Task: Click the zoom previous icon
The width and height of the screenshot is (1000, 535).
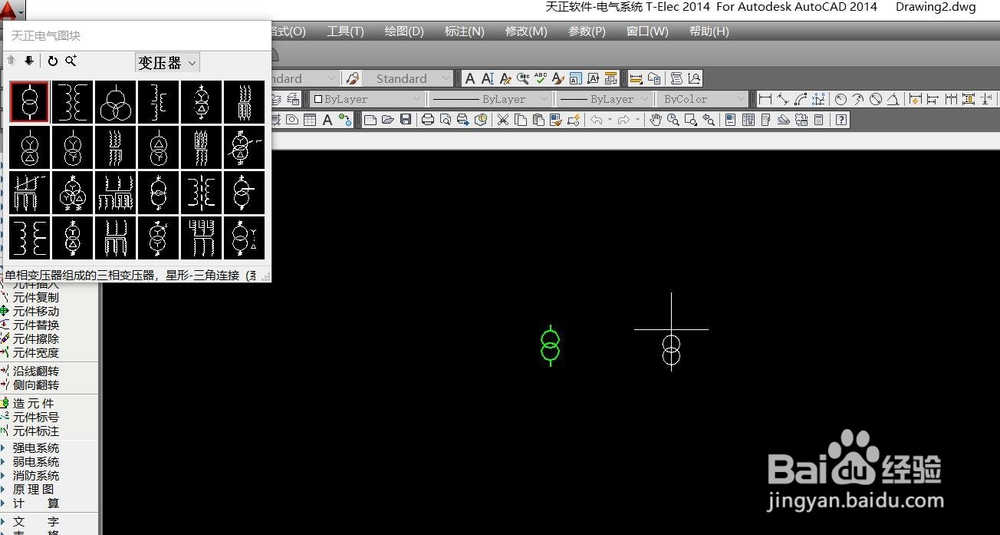Action: (x=709, y=119)
